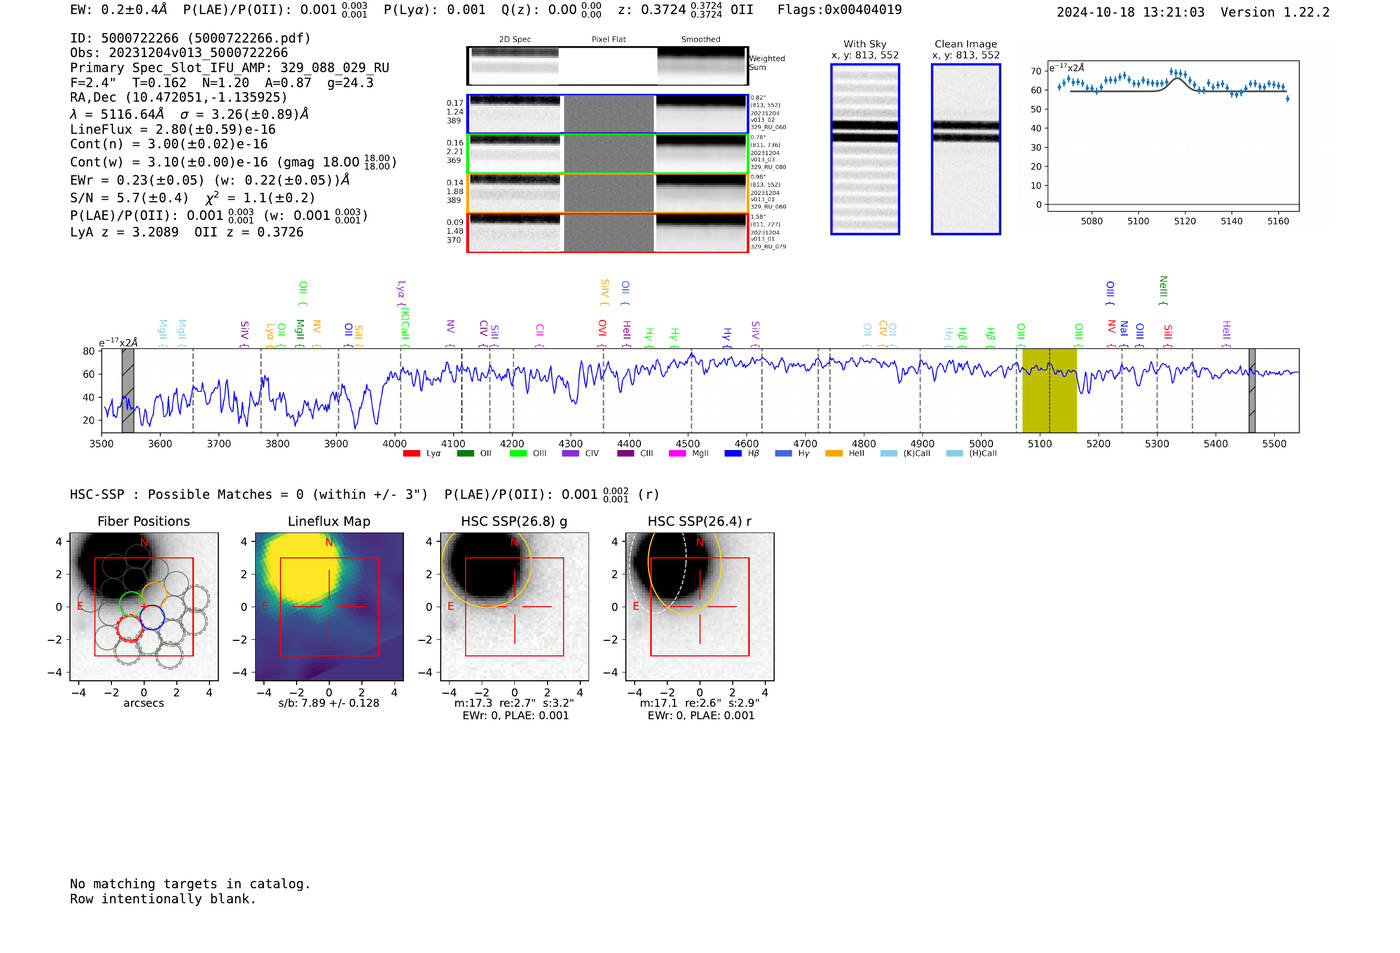The width and height of the screenshot is (1400, 953).
Task: Click the ID: 5000722266 text line
Action: (x=190, y=38)
